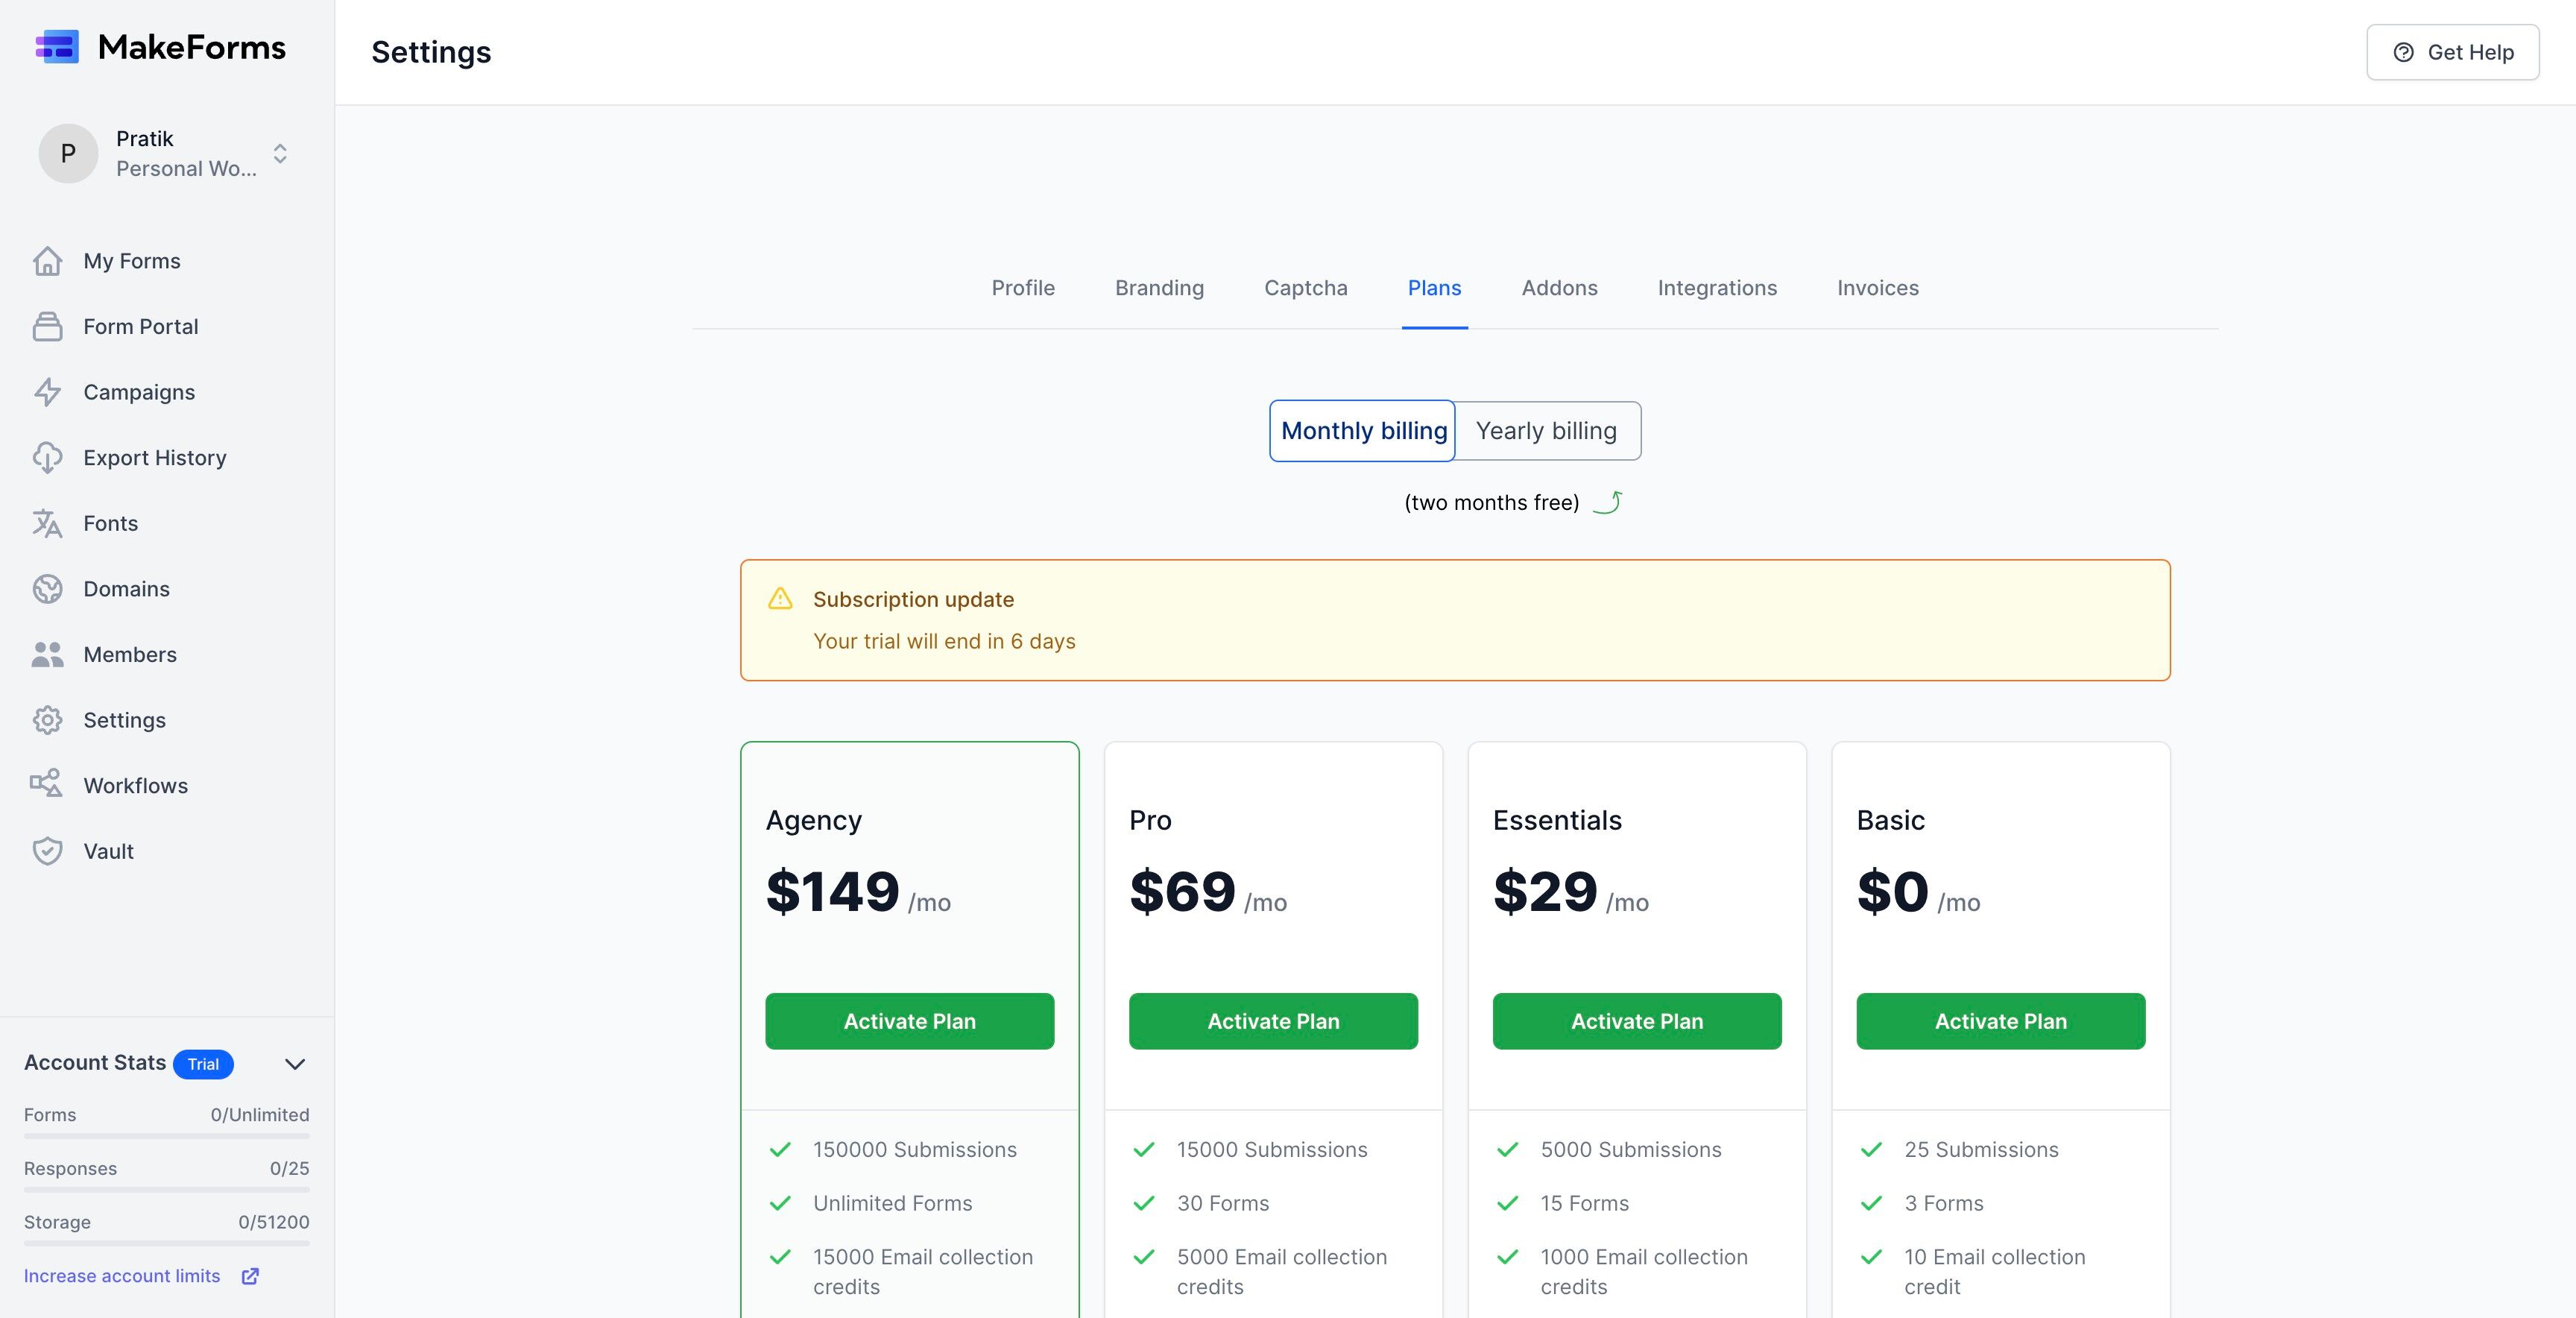Click the external link icon beside account limits

tap(250, 1276)
